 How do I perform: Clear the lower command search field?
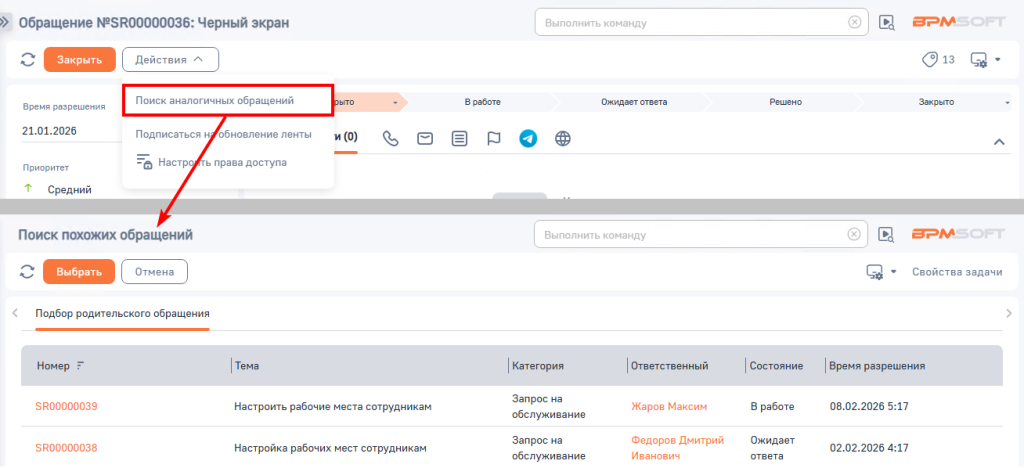(854, 234)
